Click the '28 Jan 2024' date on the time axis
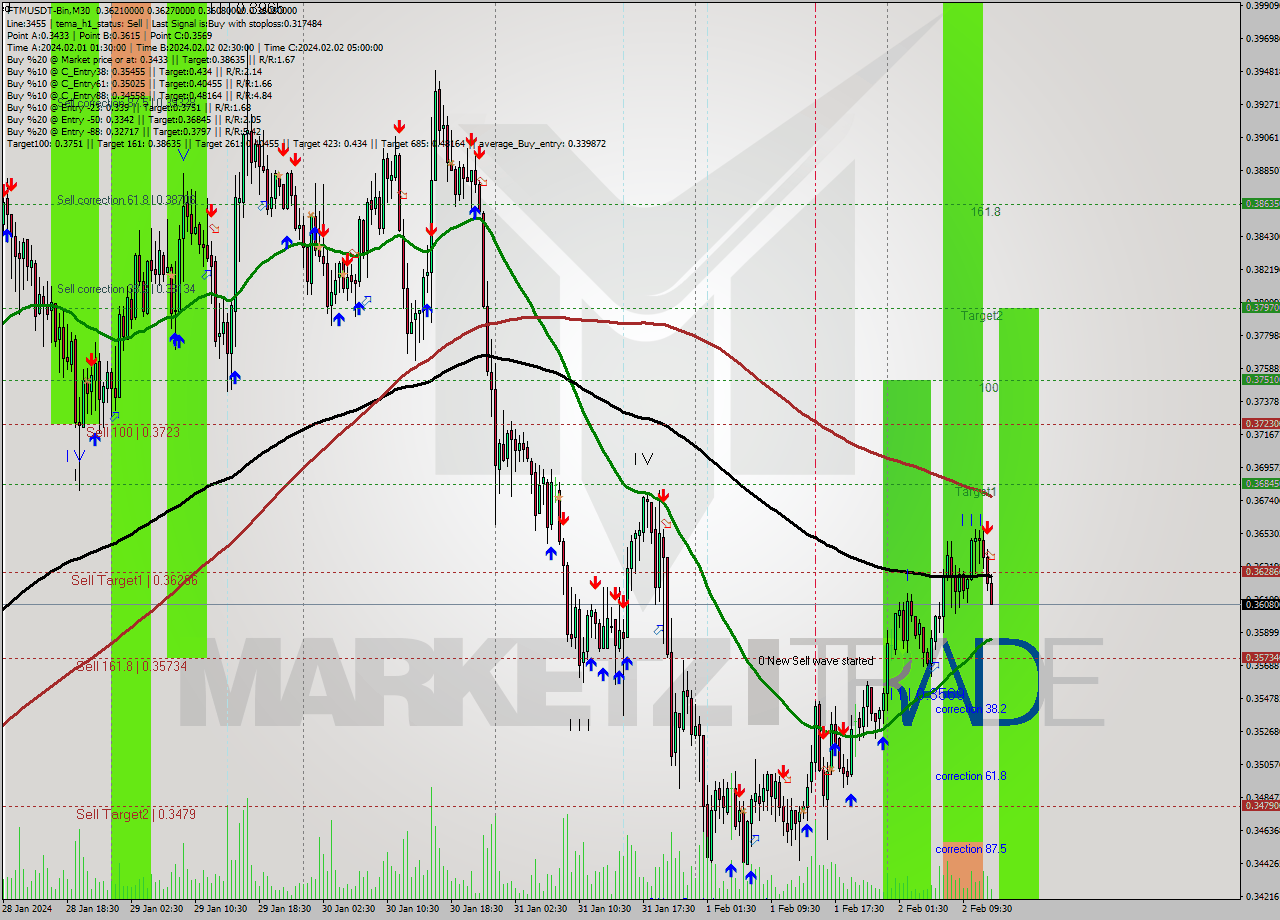Screen dimensions: 1280x920 (26, 909)
